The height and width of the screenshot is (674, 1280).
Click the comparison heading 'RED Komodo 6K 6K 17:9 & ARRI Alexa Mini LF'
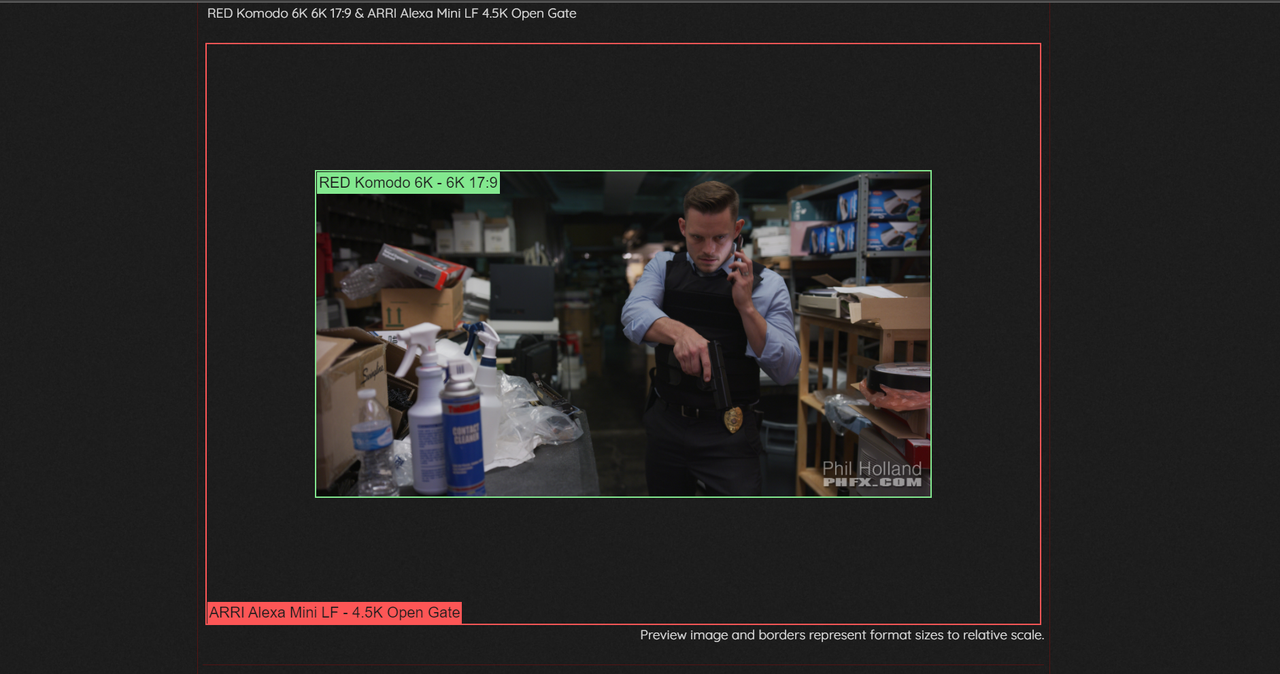[x=392, y=14]
